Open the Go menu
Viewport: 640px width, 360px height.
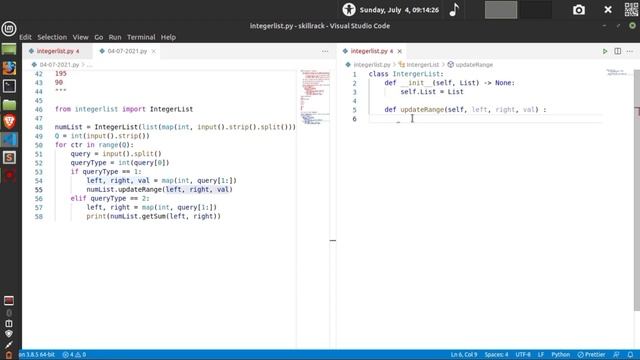[99, 37]
